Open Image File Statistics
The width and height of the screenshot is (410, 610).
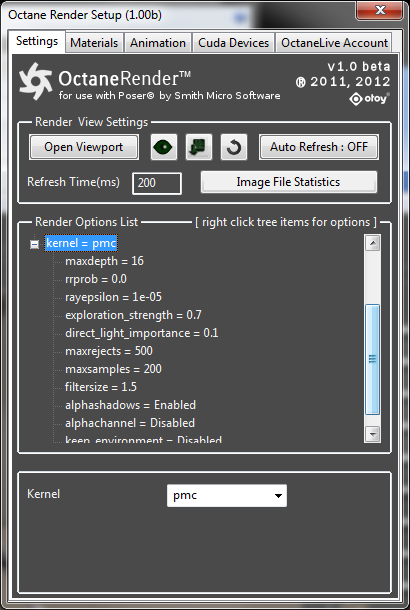[289, 182]
